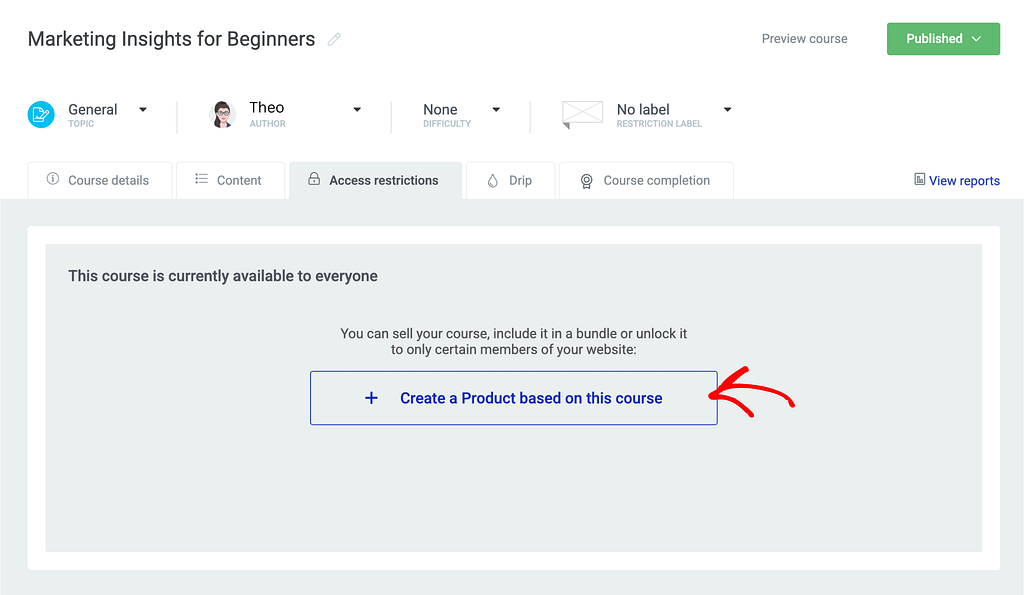Click the plus icon in Create a Product button
Screen dimensions: 1024x595
[371, 398]
